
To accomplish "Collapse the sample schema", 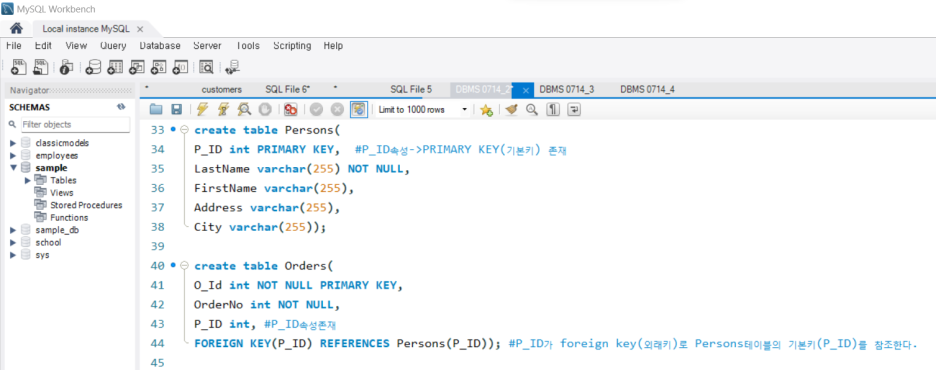I will click(x=13, y=168).
